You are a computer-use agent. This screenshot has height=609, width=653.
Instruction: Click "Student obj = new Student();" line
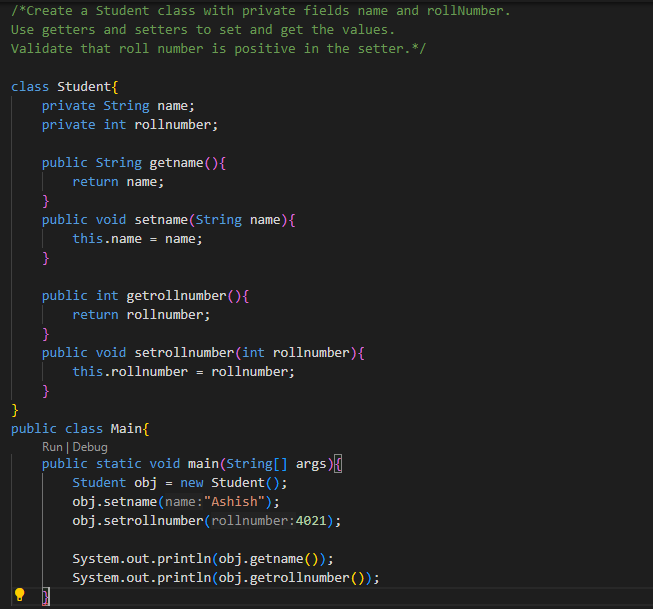180,483
